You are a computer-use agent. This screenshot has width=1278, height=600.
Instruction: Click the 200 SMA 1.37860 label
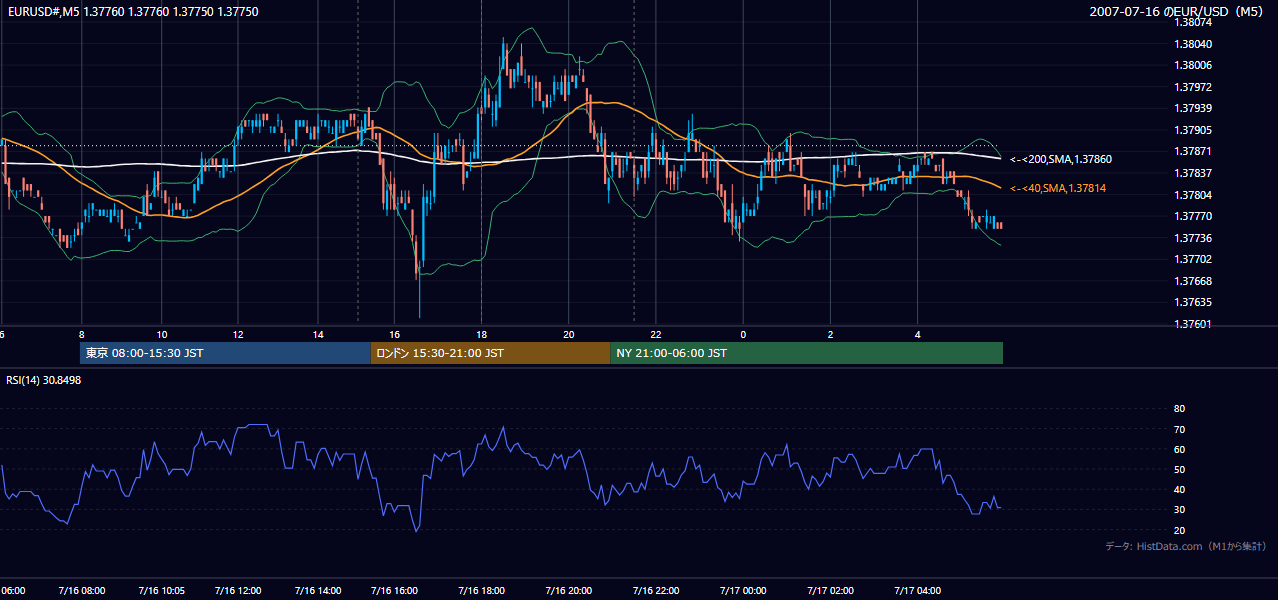1061,159
